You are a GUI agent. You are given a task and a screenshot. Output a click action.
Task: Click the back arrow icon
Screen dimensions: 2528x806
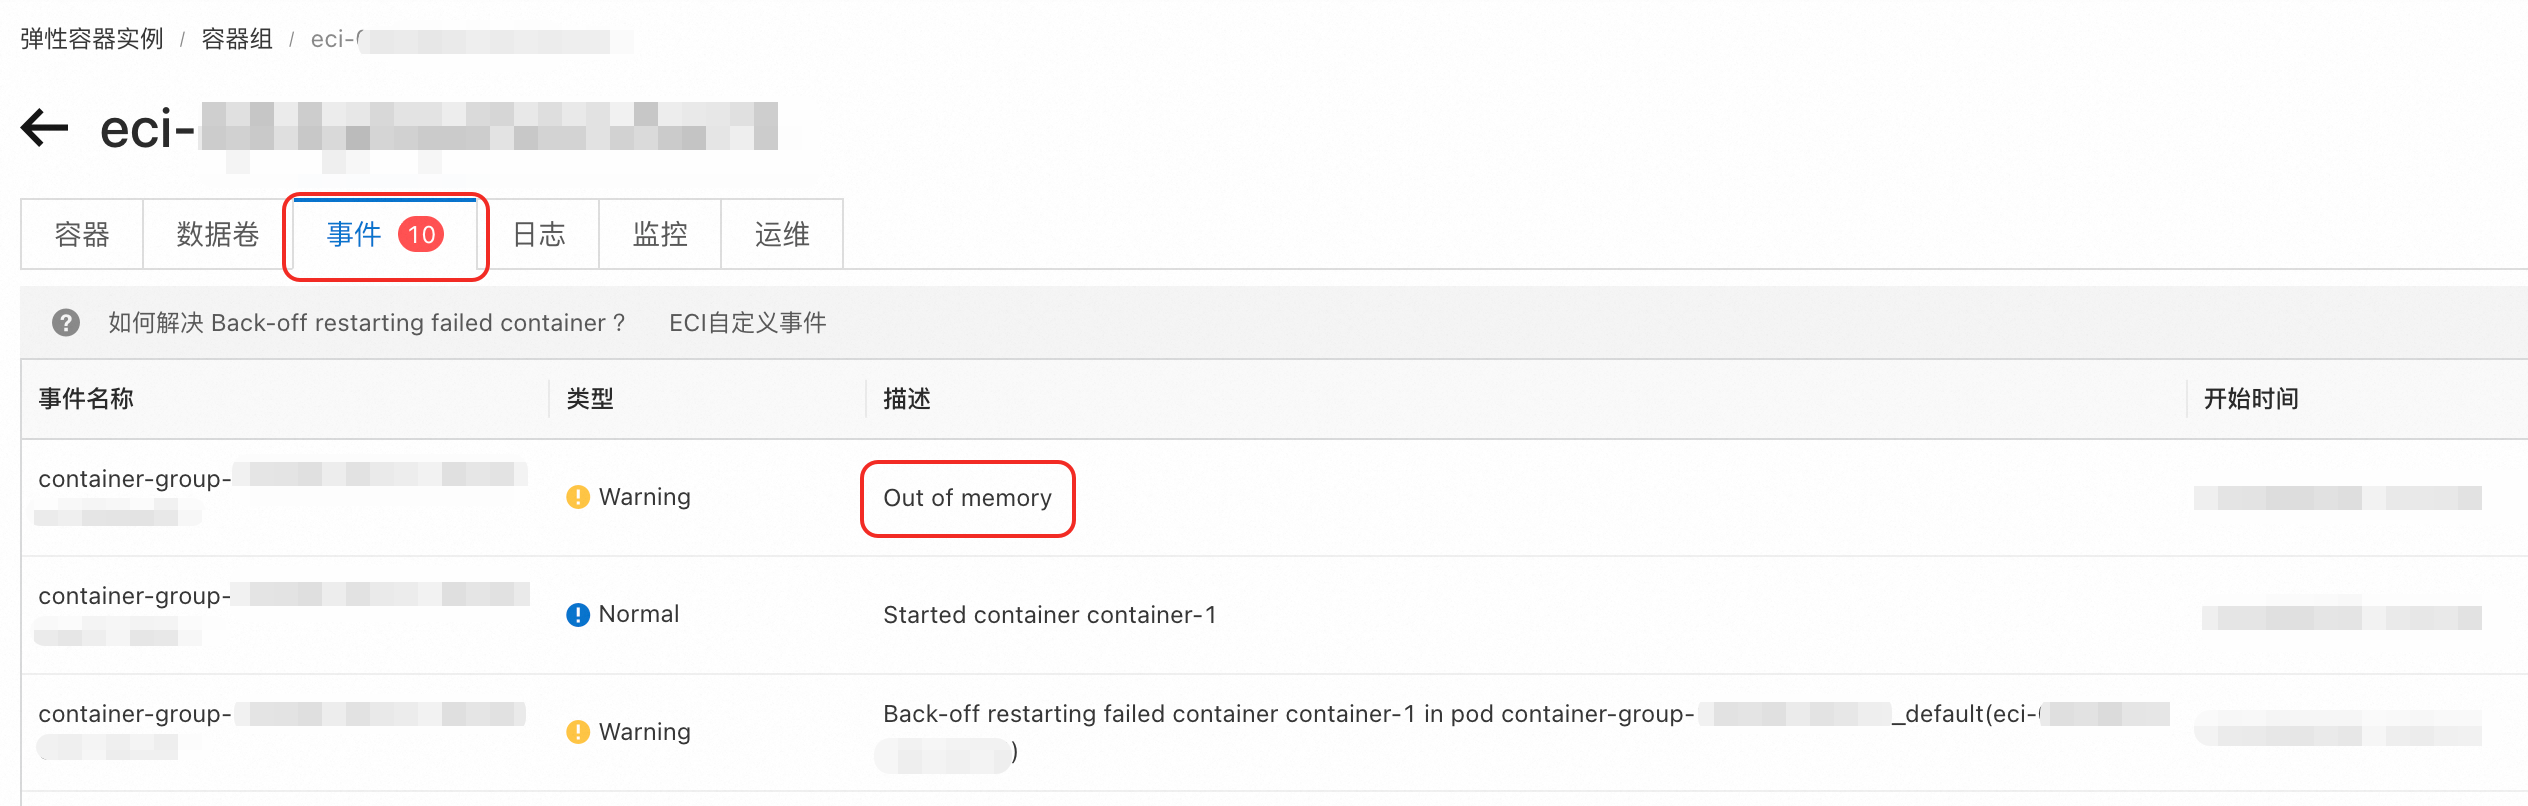click(x=45, y=128)
